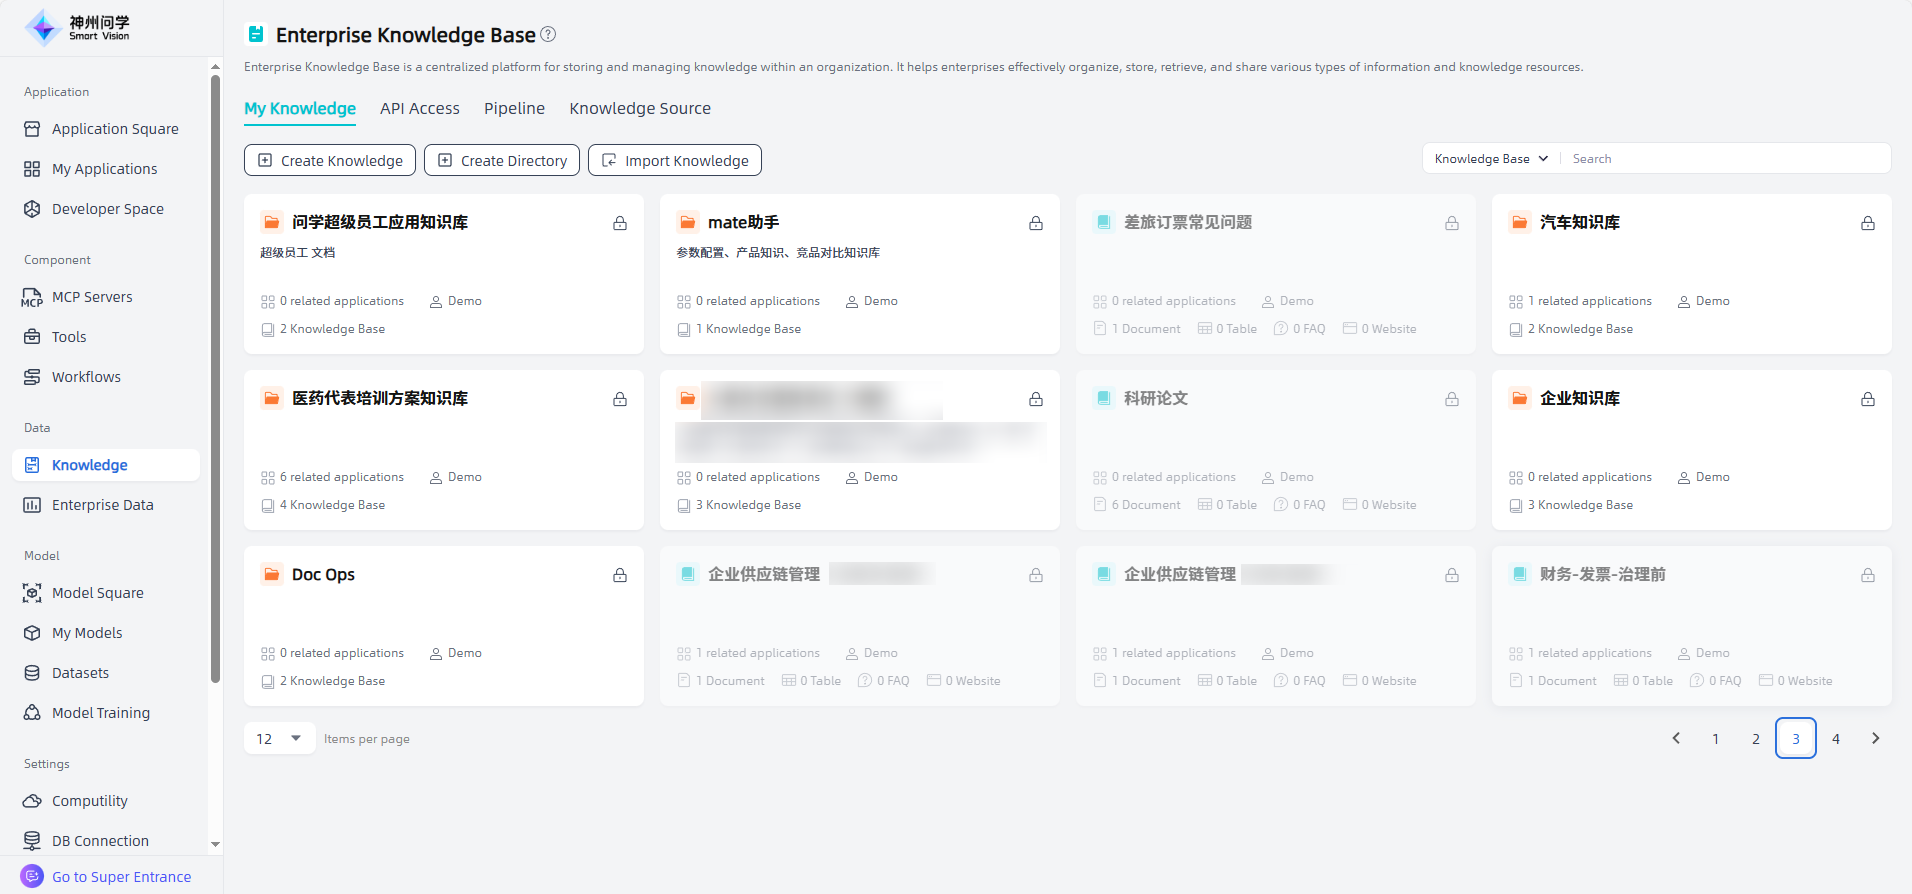This screenshot has width=1912, height=894.
Task: Click the Import Knowledge button
Action: [675, 160]
